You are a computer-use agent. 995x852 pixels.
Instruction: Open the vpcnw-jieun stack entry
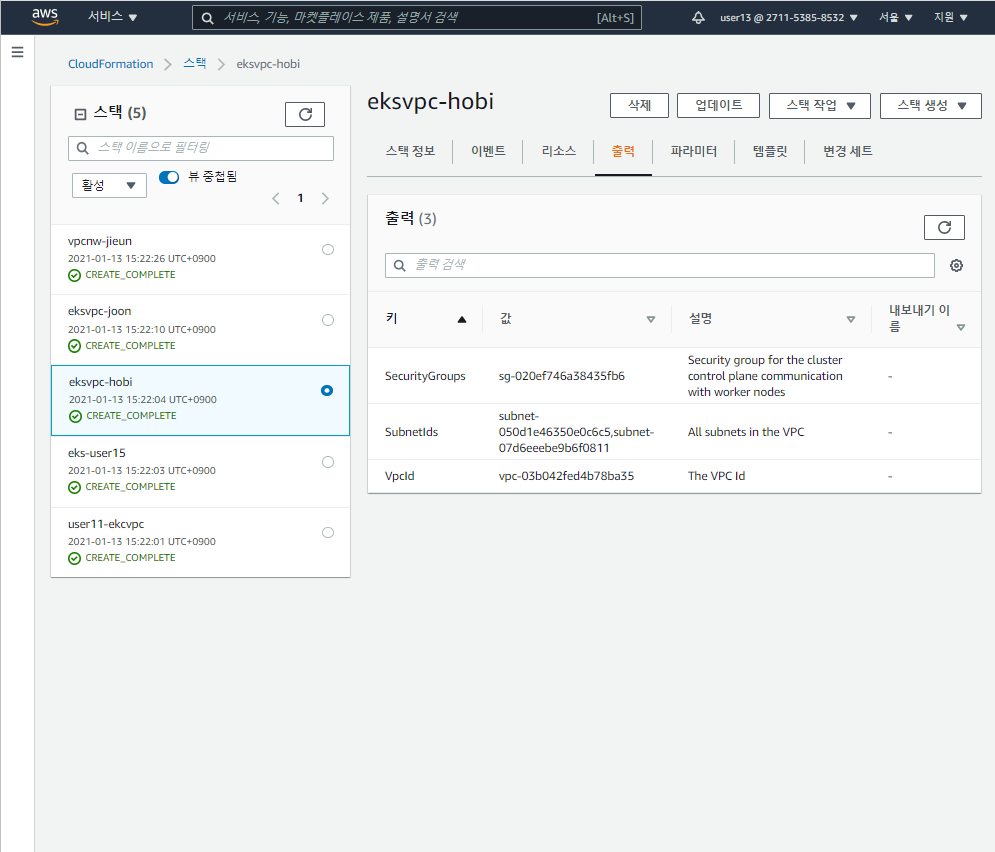(201, 259)
